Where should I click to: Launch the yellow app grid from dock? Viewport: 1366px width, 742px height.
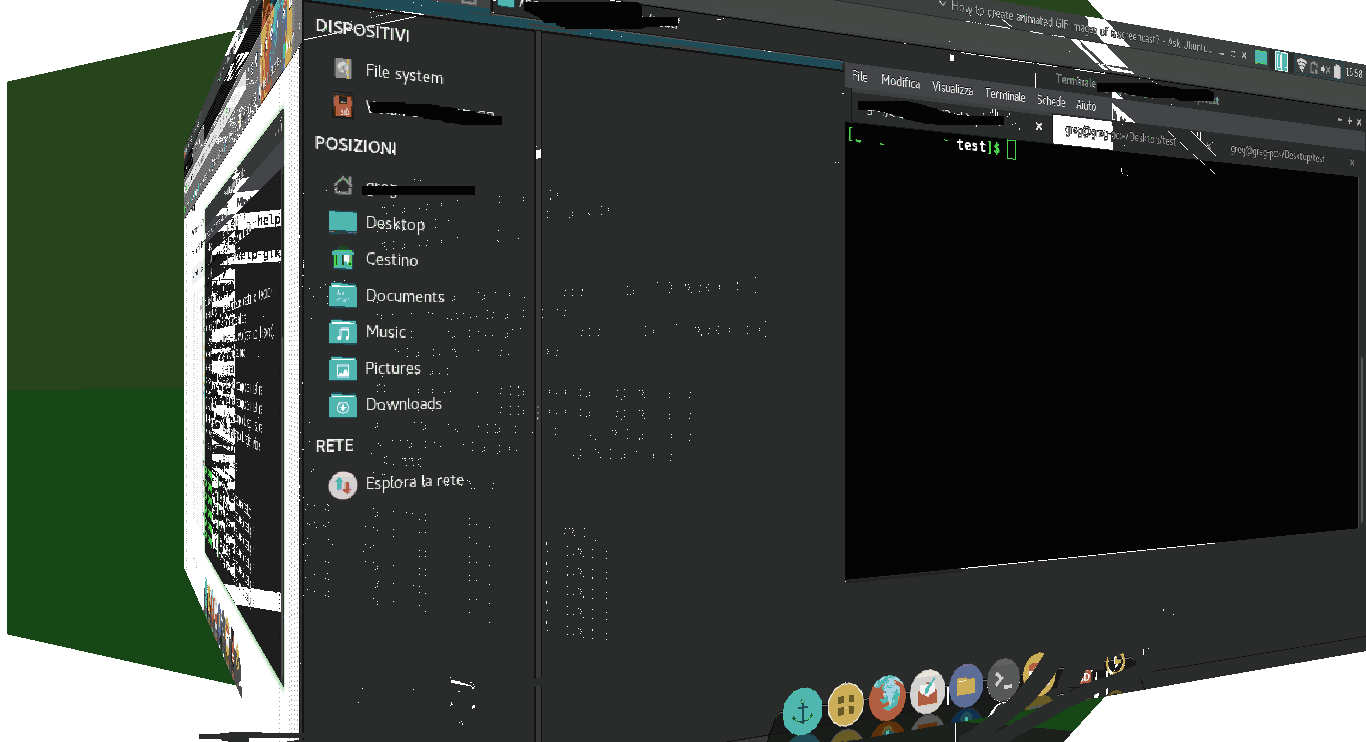click(x=846, y=704)
